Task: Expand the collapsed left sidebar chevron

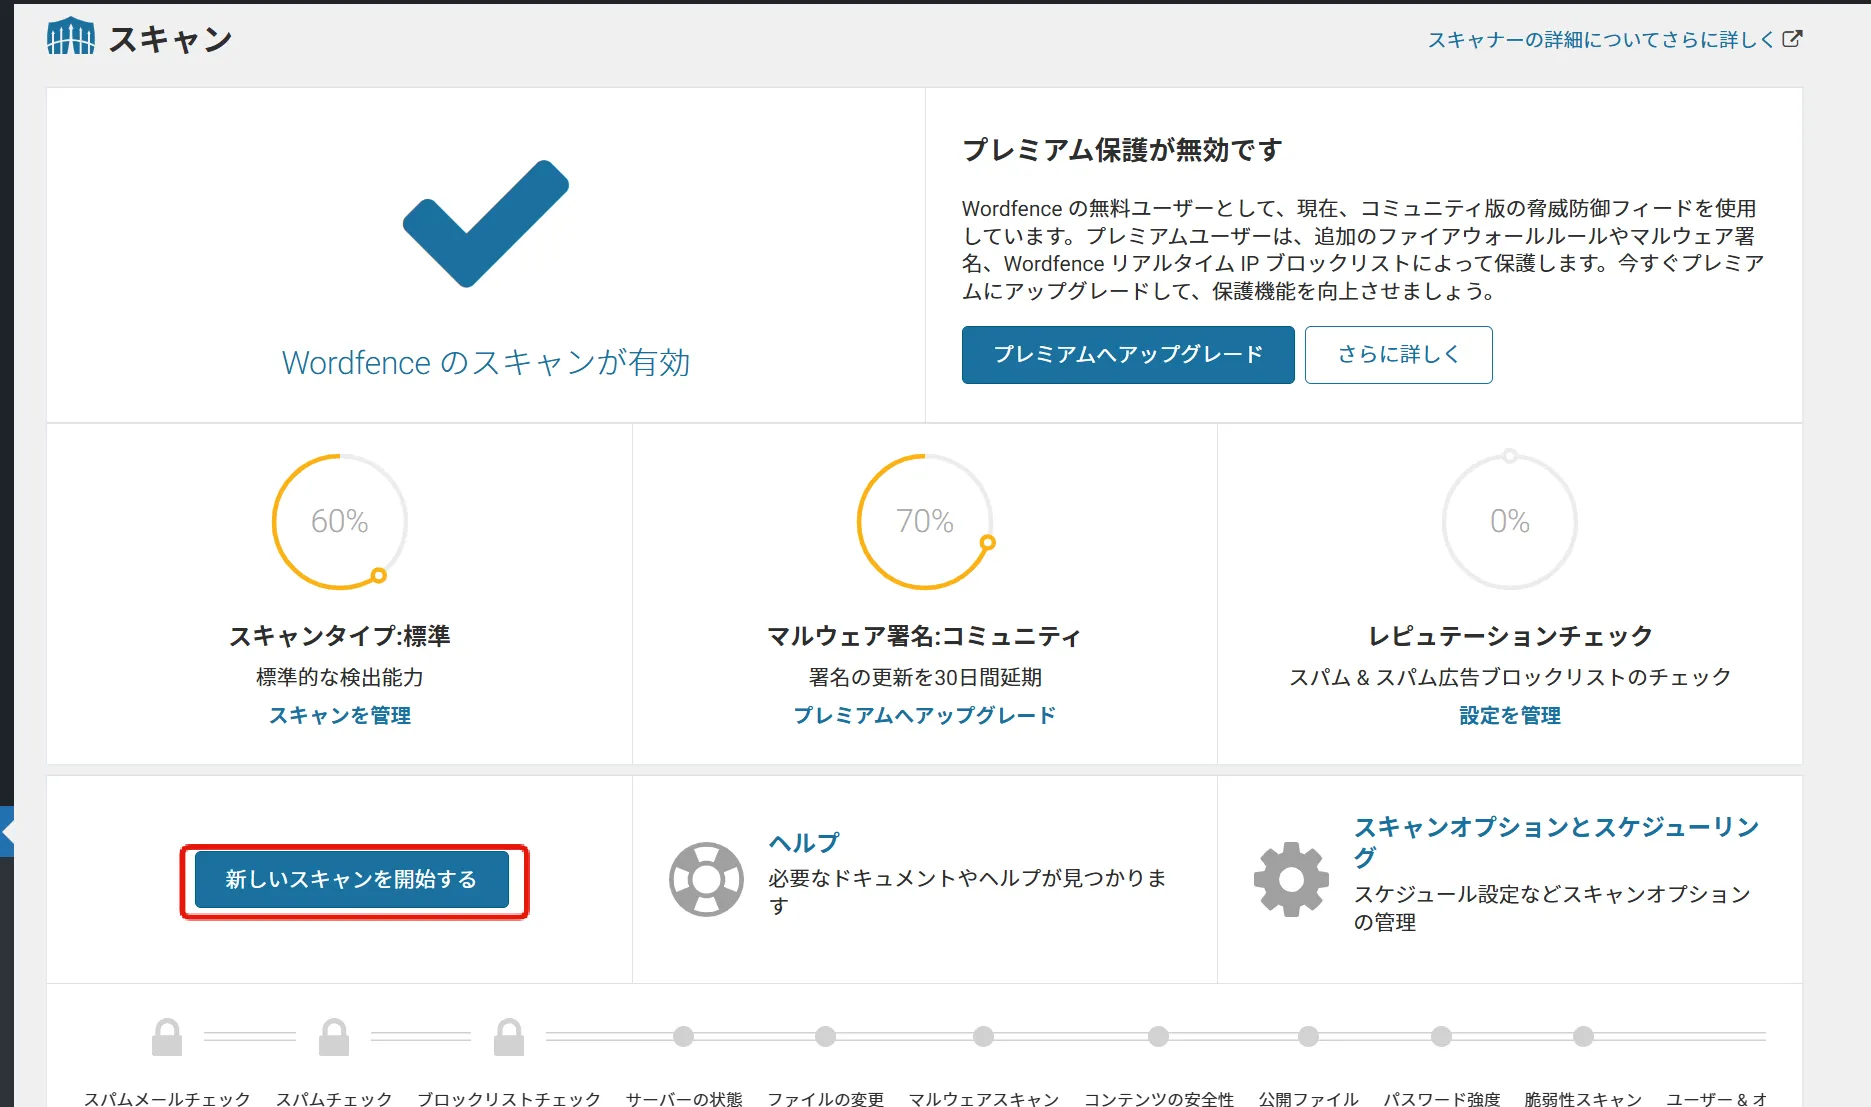Action: 8,831
